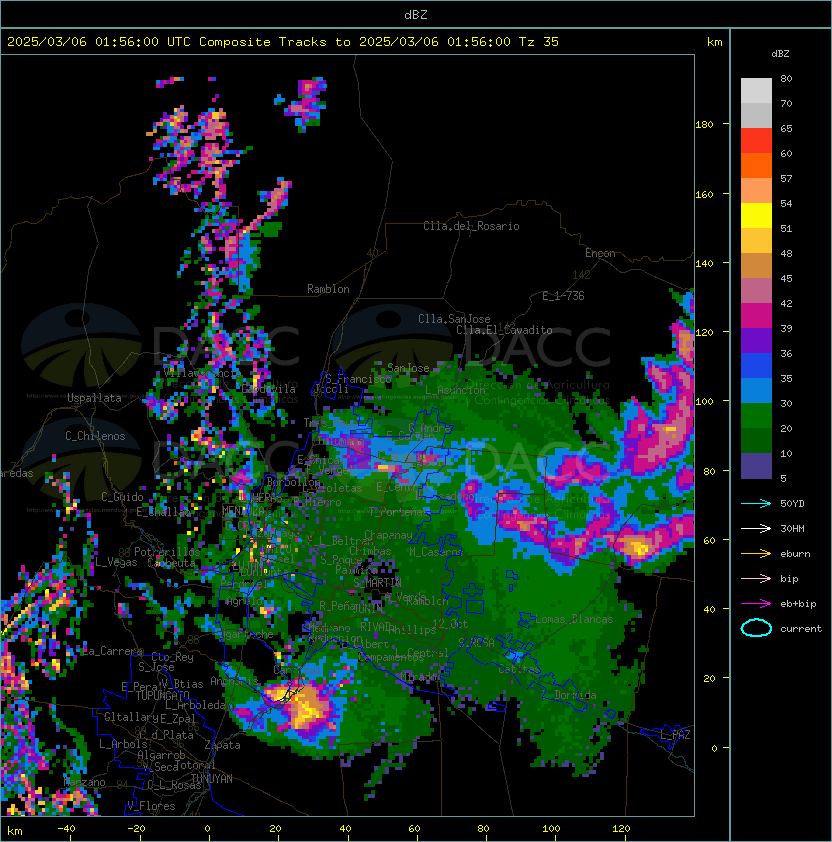The image size is (832, 842).
Task: Click the C_Guido map label
Action: tap(122, 497)
